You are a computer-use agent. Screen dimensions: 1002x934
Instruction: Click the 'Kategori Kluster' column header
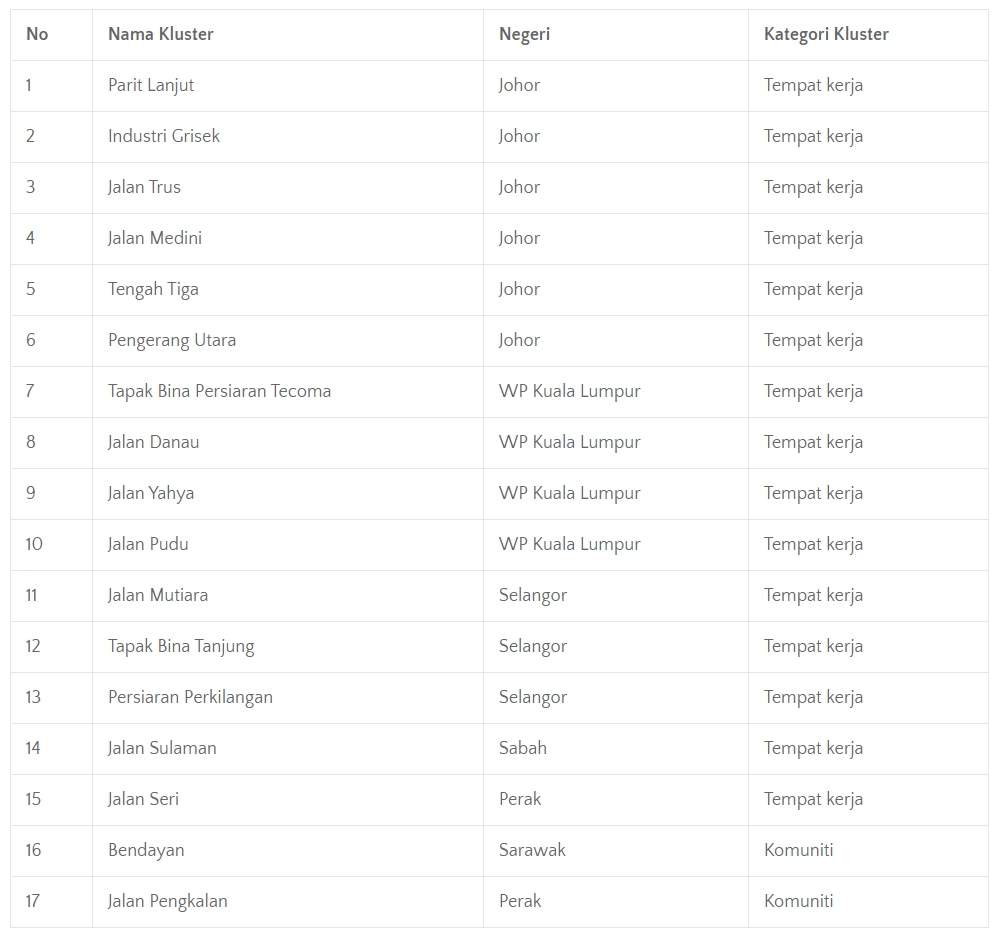pyautogui.click(x=826, y=34)
